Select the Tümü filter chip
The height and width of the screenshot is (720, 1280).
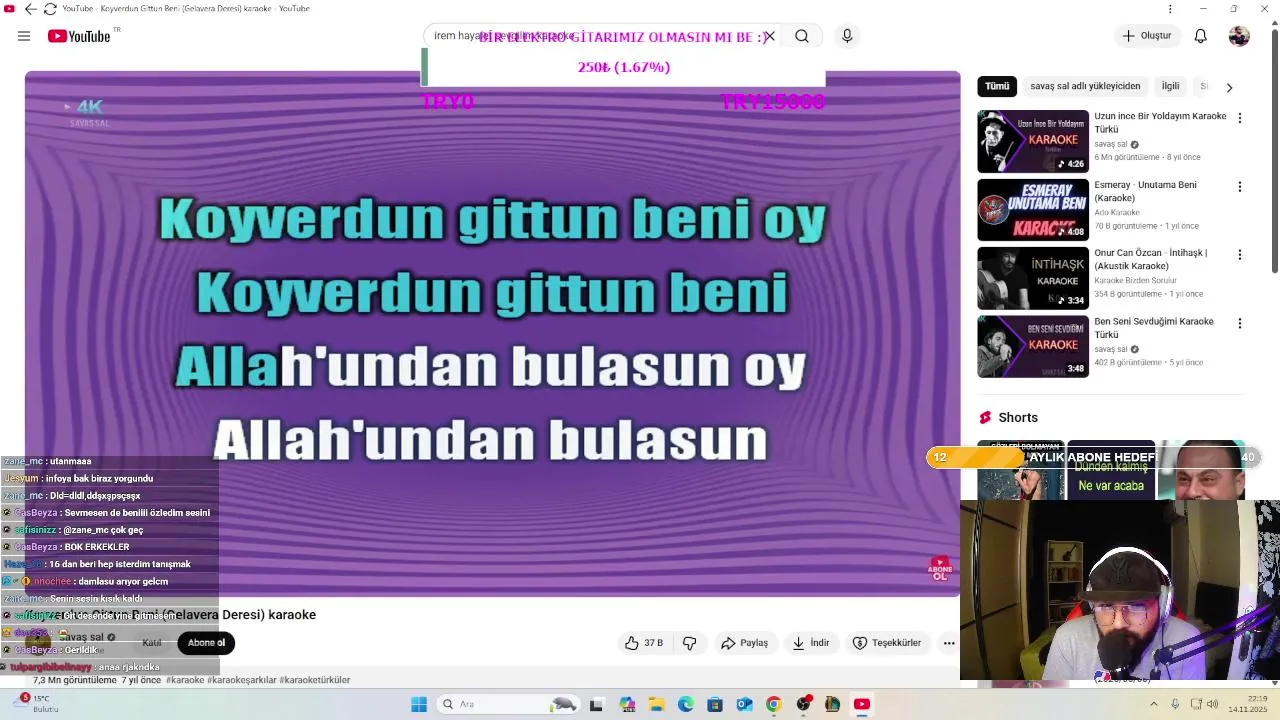[x=997, y=86]
